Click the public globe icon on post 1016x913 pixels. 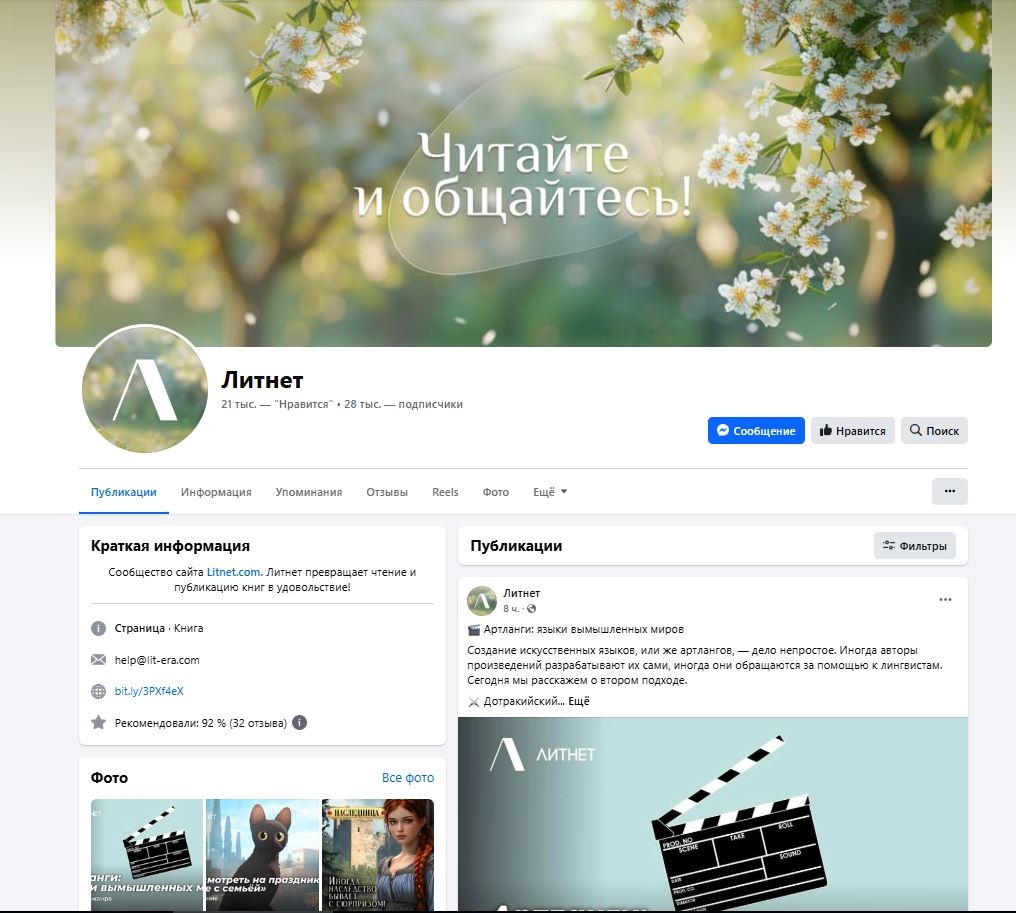coord(531,608)
